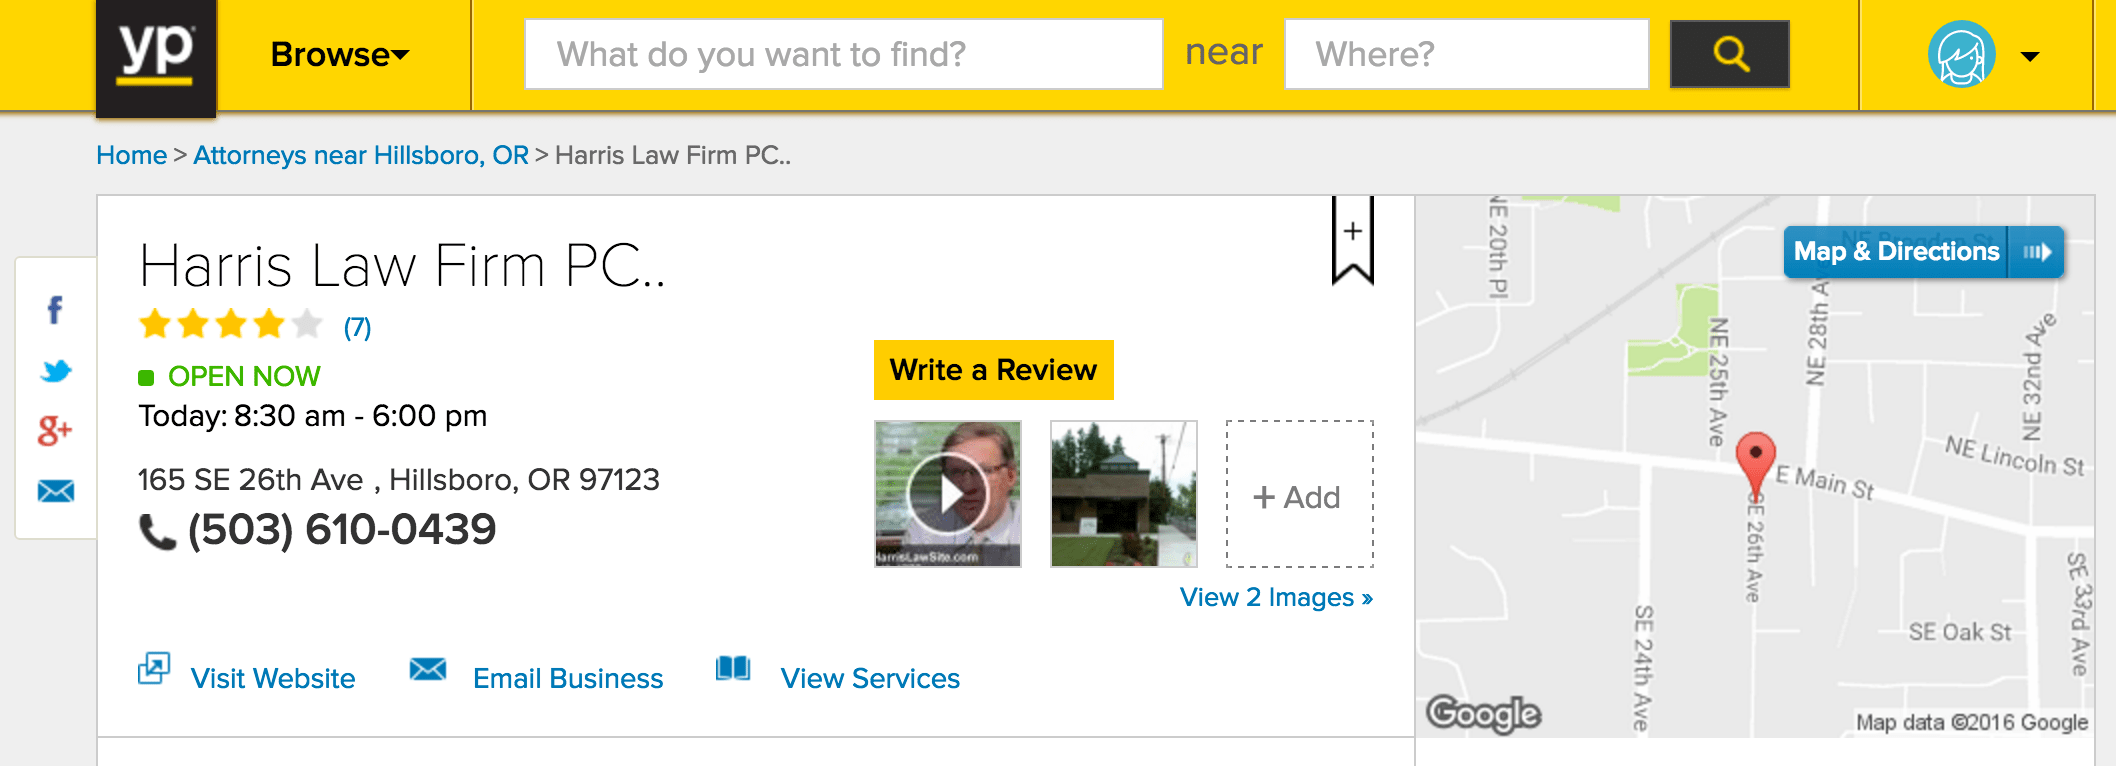Play the video thumbnail
This screenshot has width=2116, height=766.
coord(948,494)
